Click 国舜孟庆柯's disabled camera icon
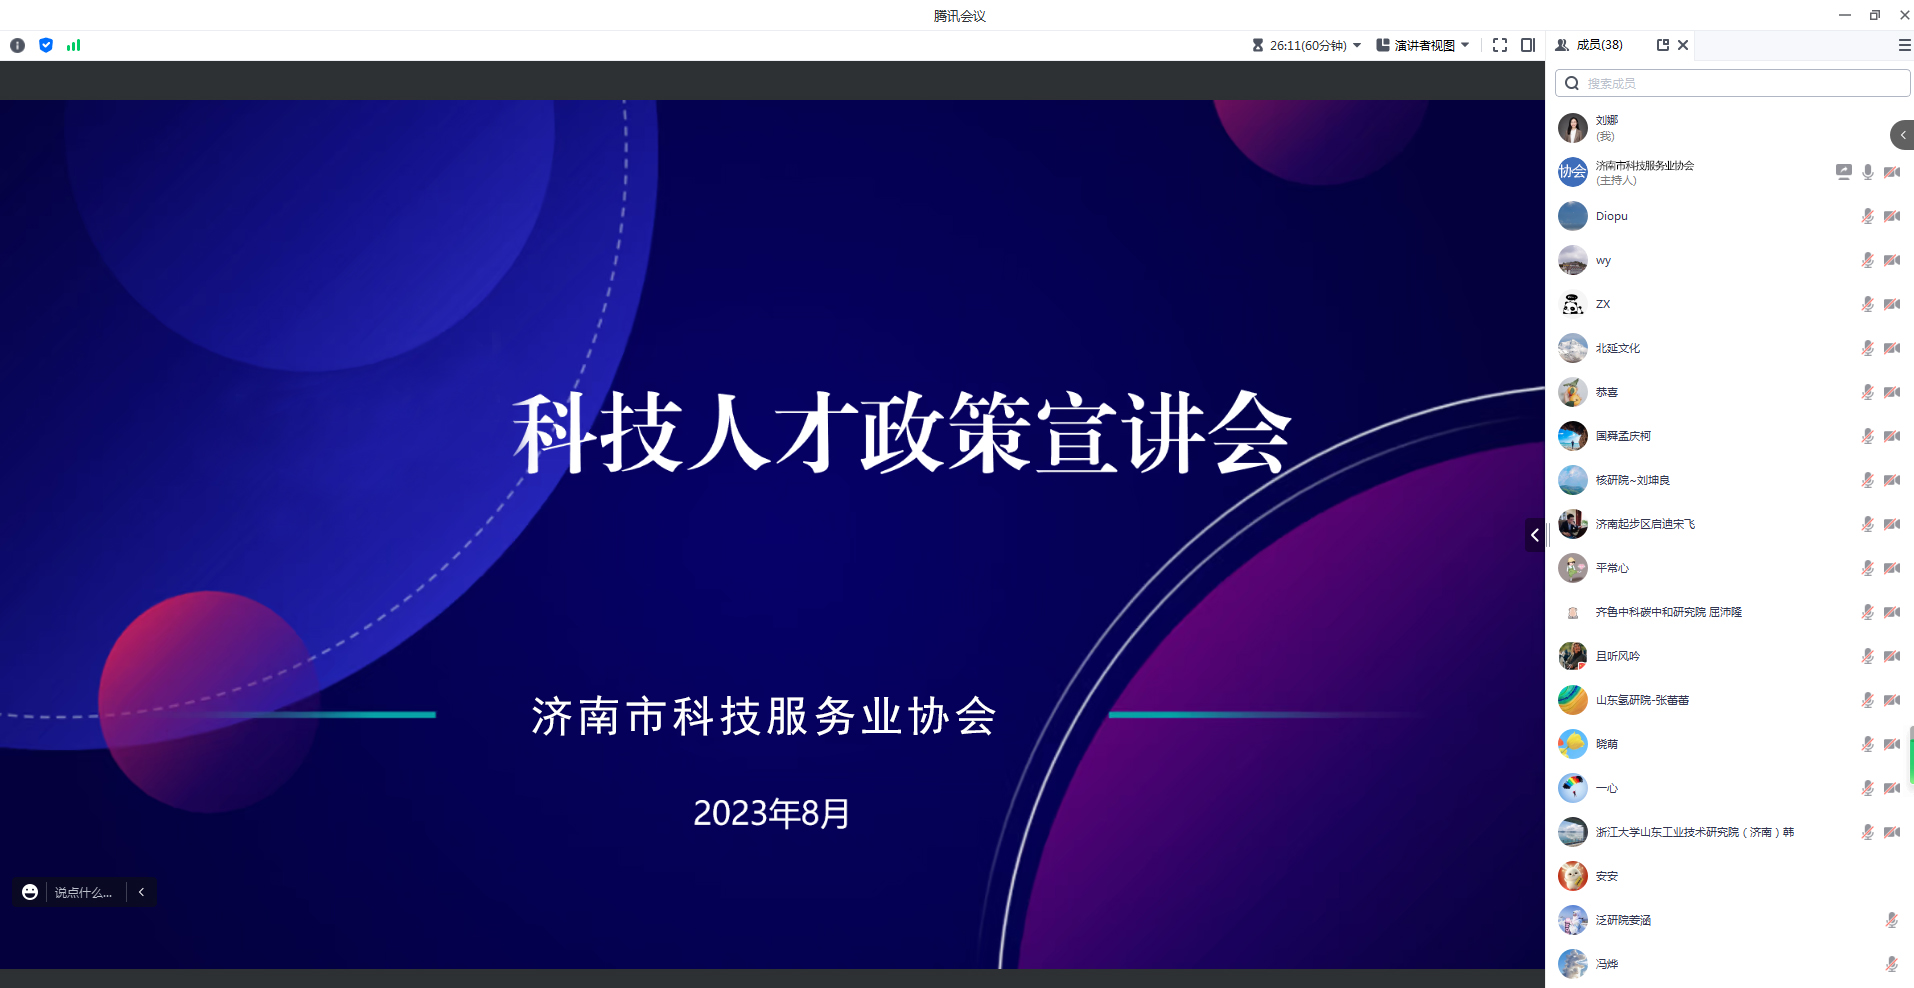 [1892, 436]
